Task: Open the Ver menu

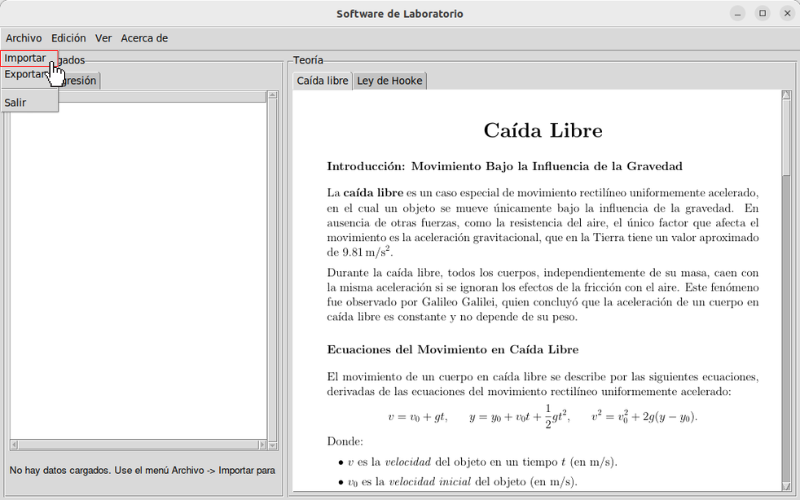Action: [x=103, y=38]
